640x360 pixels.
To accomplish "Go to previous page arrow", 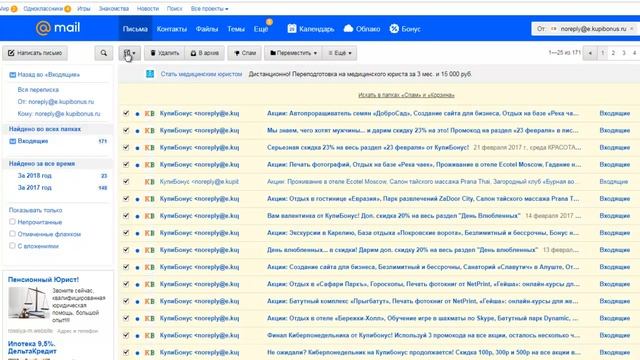I will click(x=590, y=53).
